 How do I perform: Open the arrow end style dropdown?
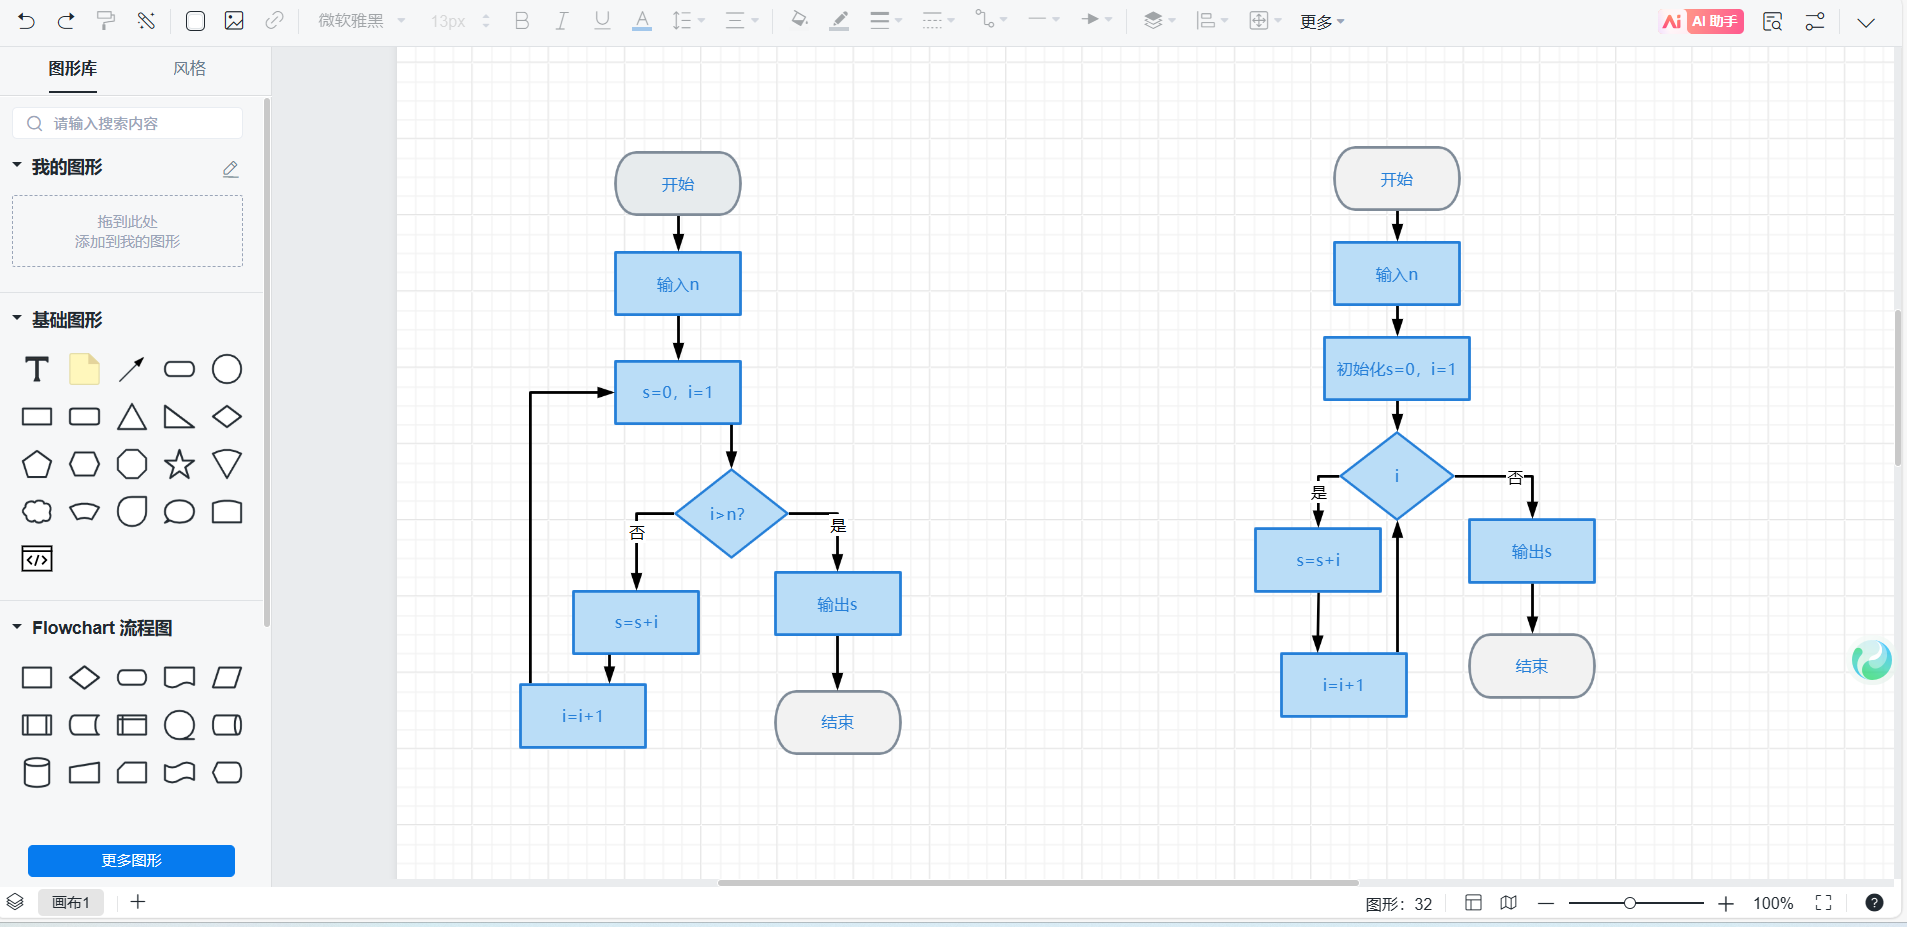coord(1097,21)
